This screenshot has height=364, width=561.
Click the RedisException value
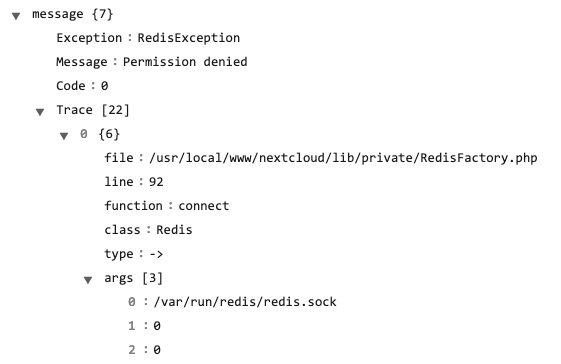tap(189, 38)
